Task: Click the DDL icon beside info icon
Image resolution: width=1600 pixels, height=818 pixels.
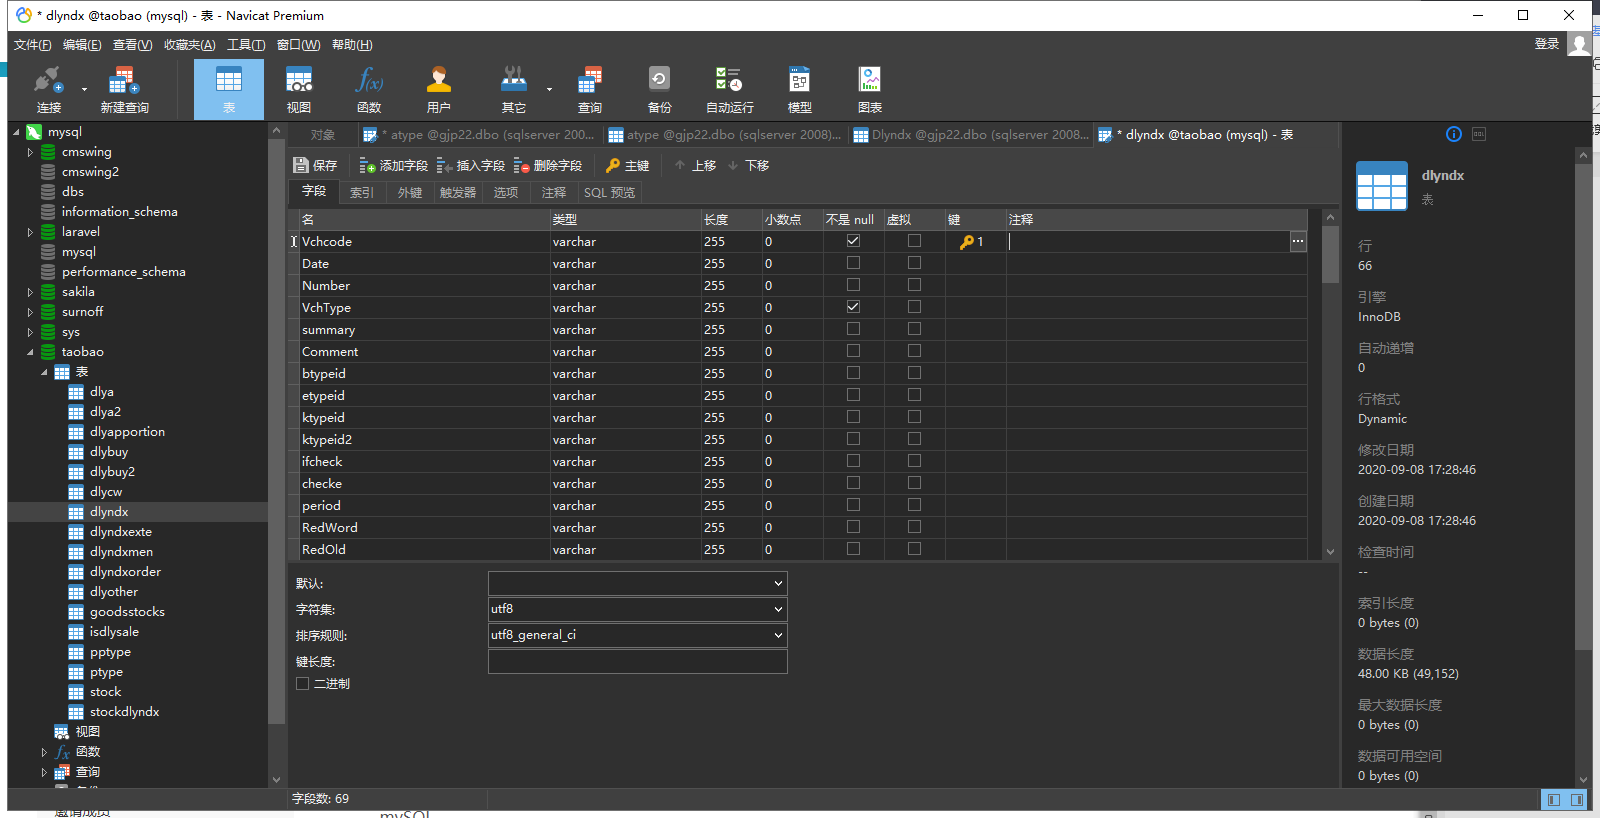Action: (1479, 134)
